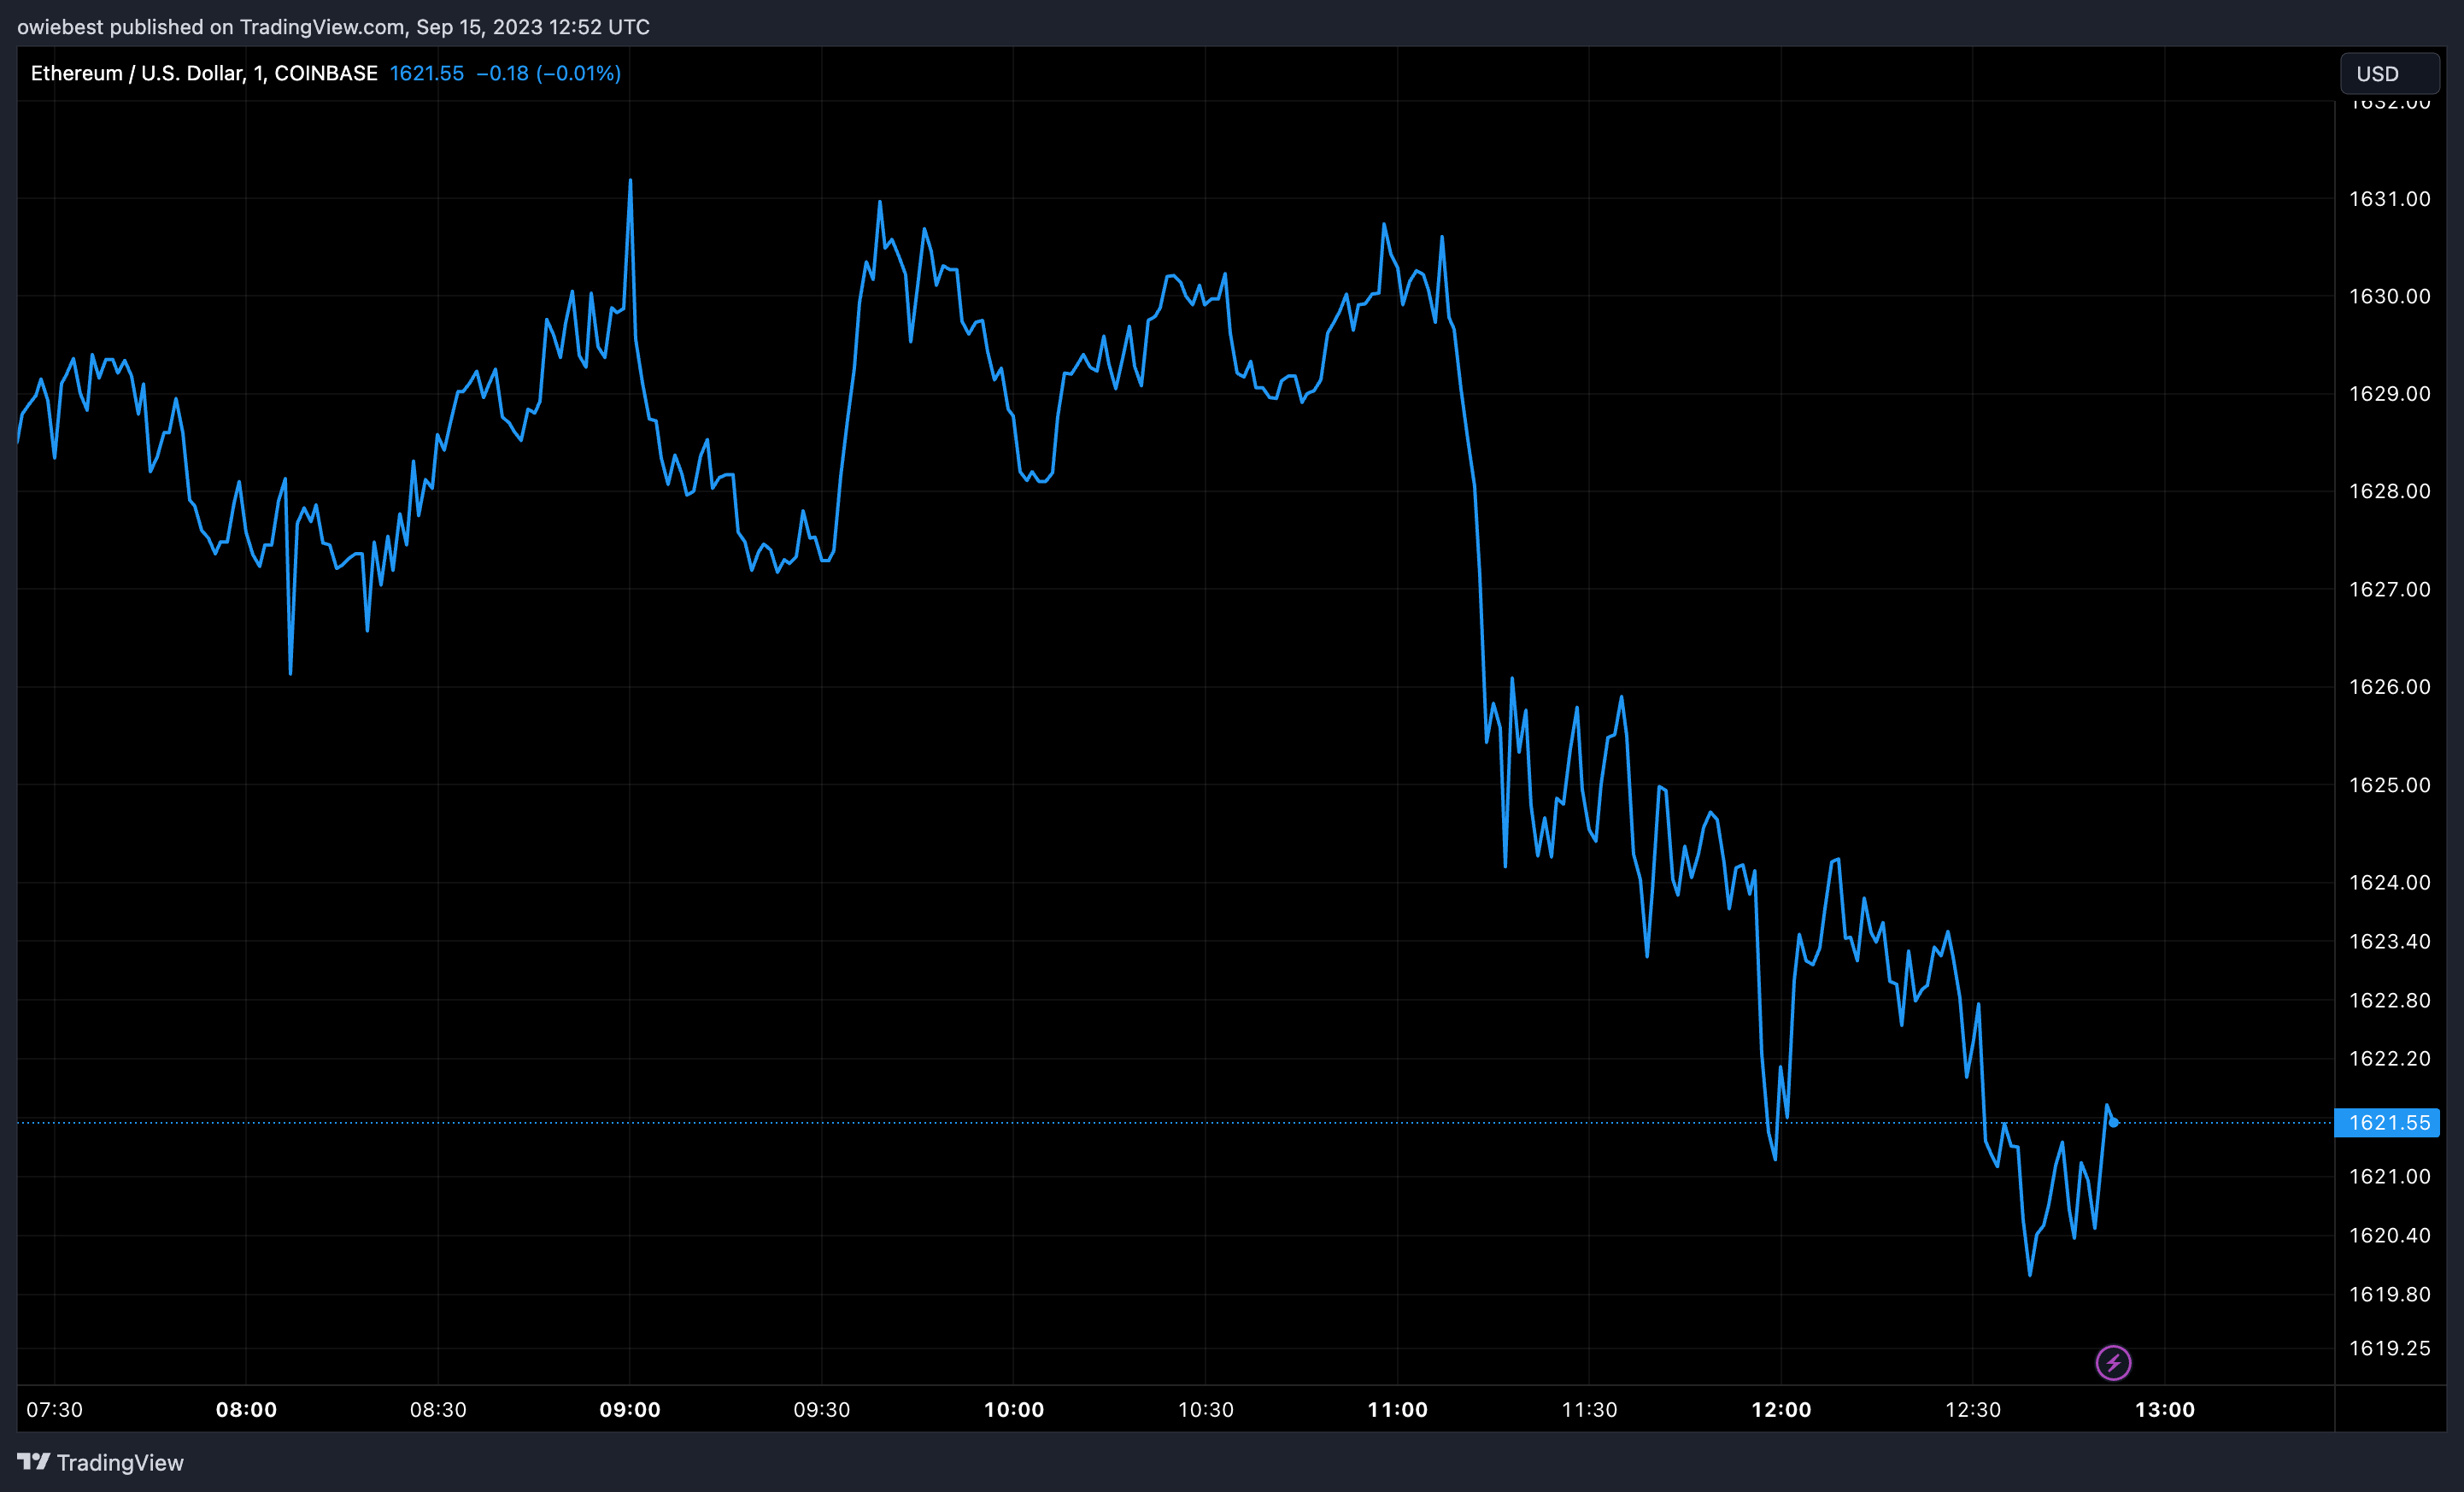Click the 11:00 time axis label
Screen dimensions: 2464x1492
point(1397,1410)
